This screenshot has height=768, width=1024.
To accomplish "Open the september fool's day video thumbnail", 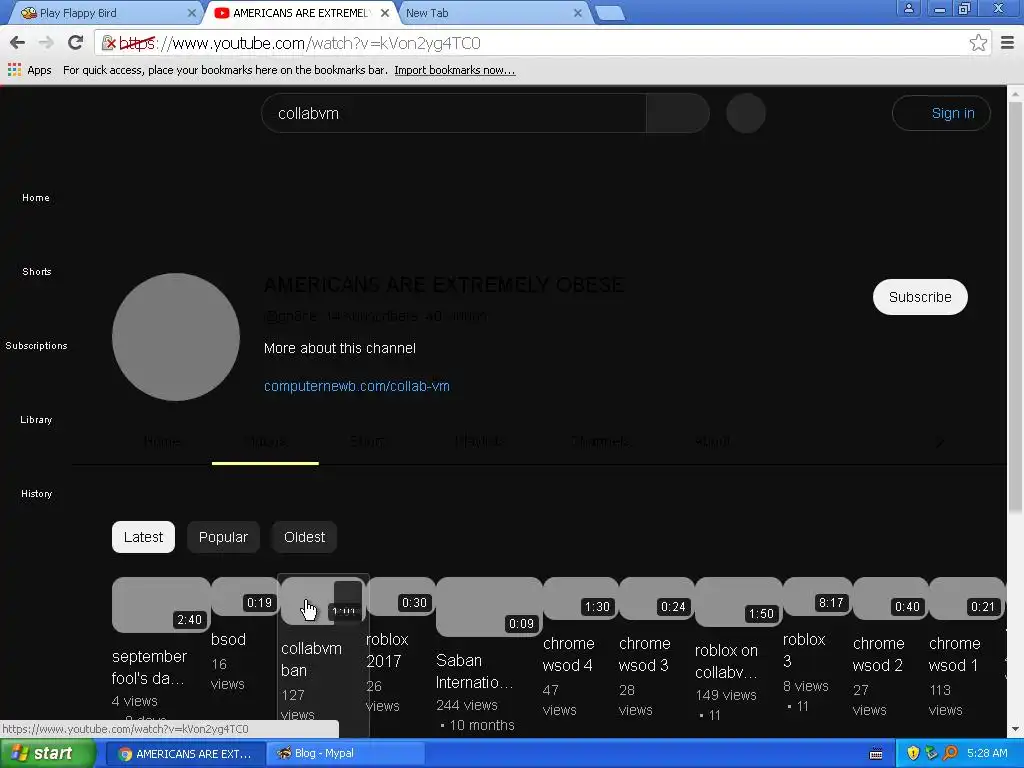I will pyautogui.click(x=161, y=605).
